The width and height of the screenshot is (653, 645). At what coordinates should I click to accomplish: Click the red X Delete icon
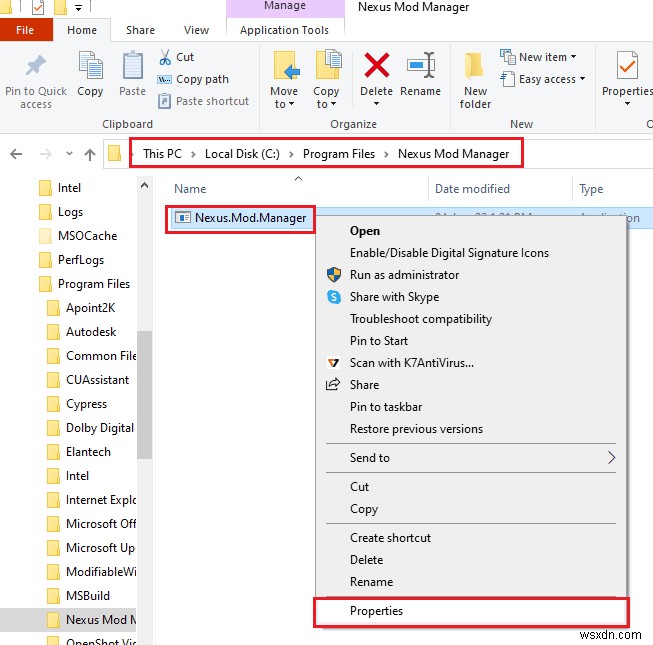tap(376, 65)
